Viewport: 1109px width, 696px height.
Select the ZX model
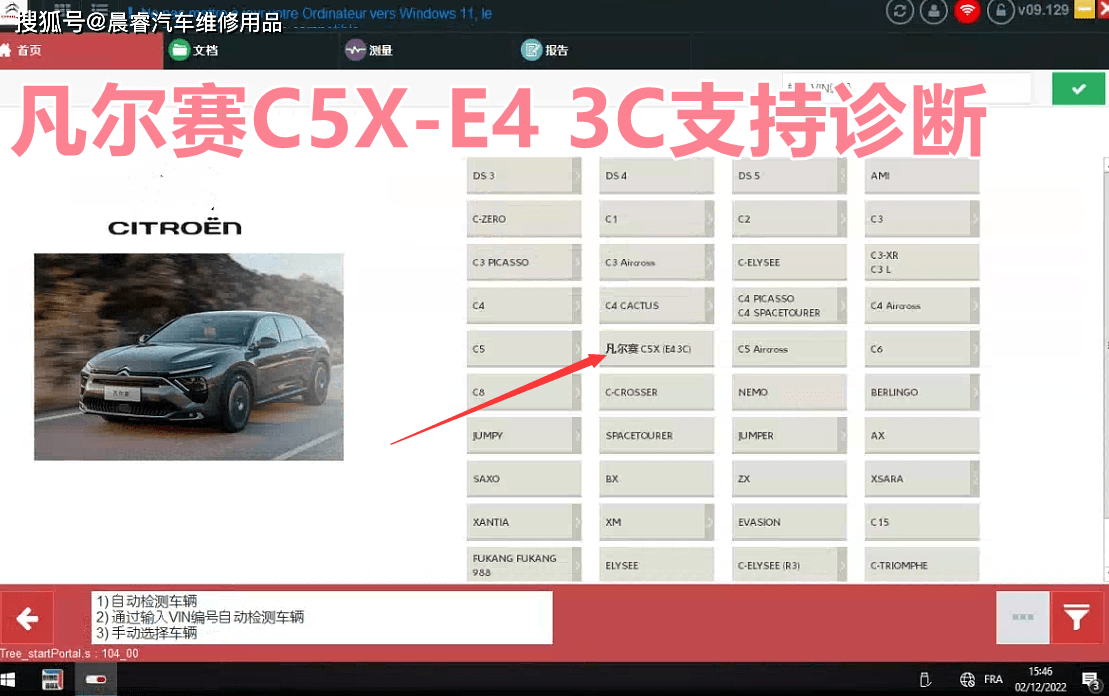(x=789, y=479)
